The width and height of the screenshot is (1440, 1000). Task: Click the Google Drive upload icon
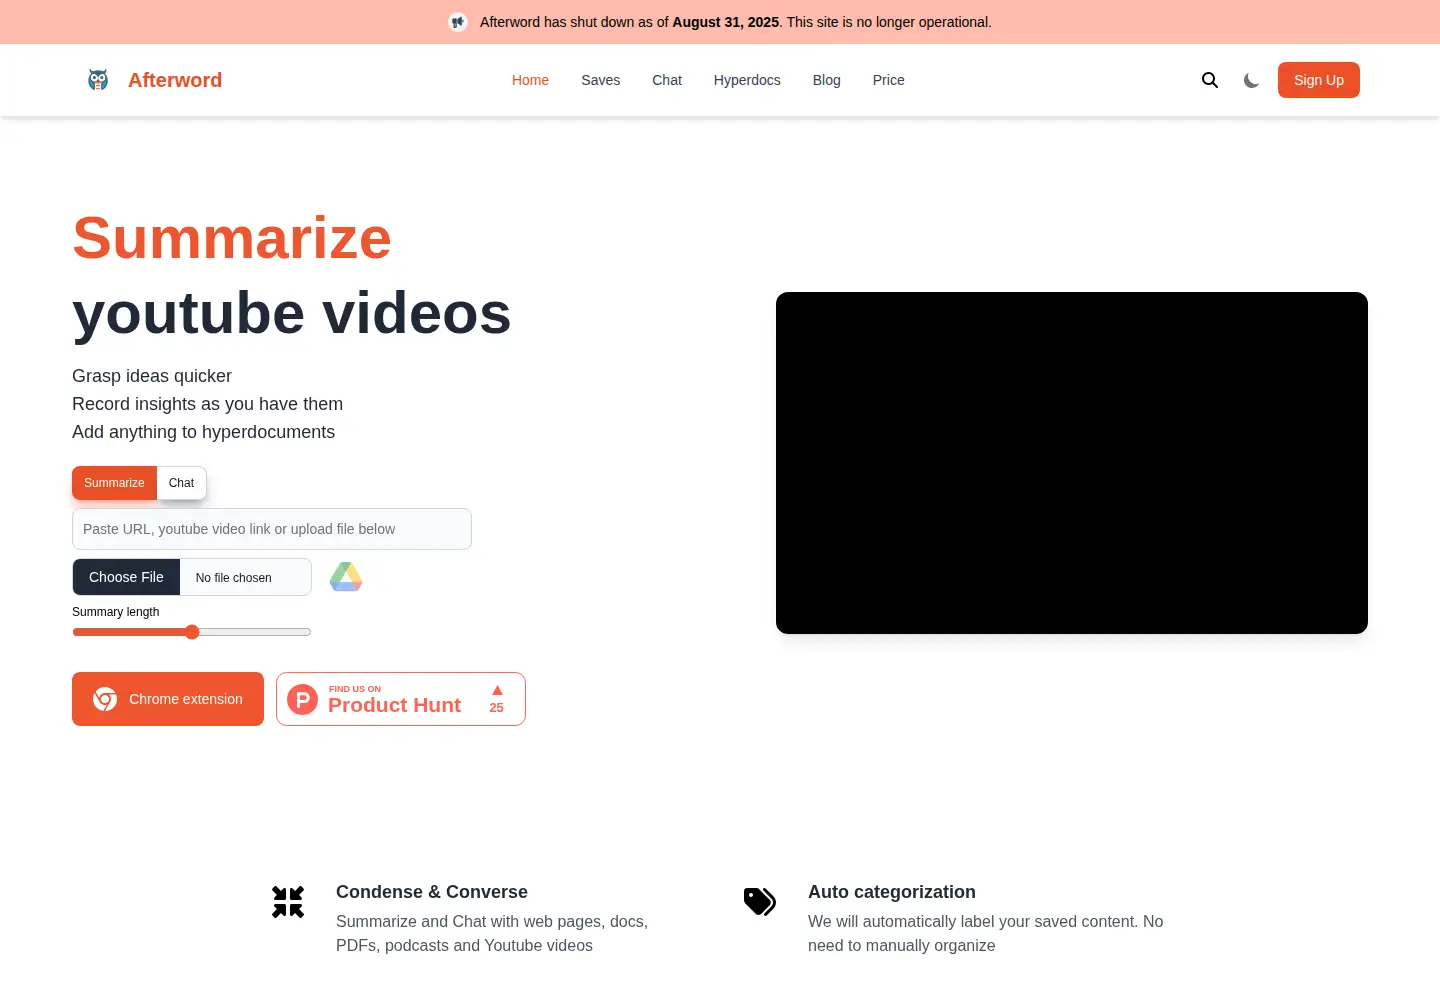click(346, 577)
